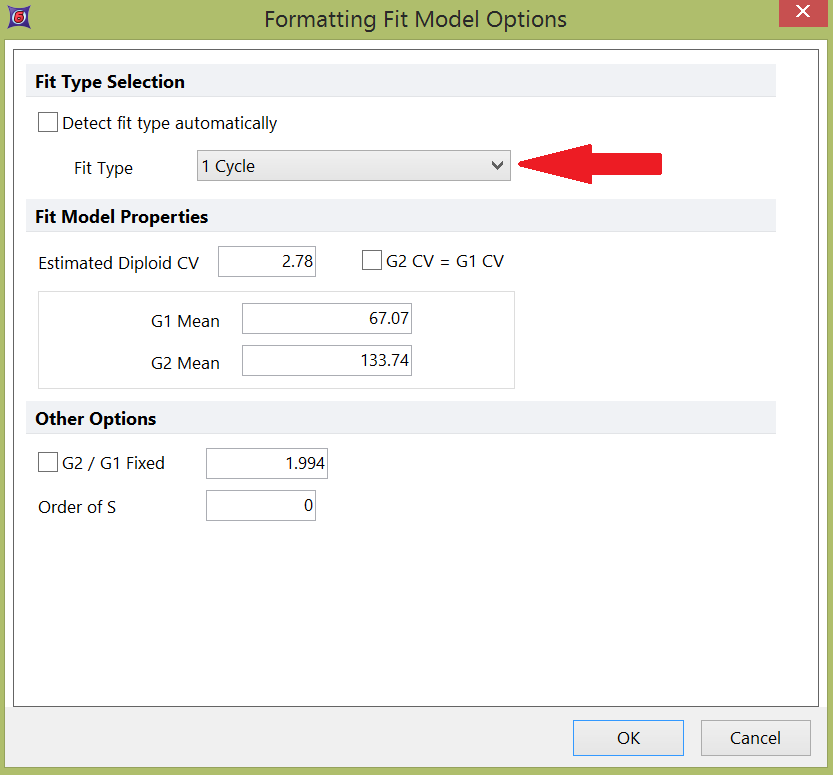
Task: Click the Other Options section header
Action: click(x=96, y=418)
